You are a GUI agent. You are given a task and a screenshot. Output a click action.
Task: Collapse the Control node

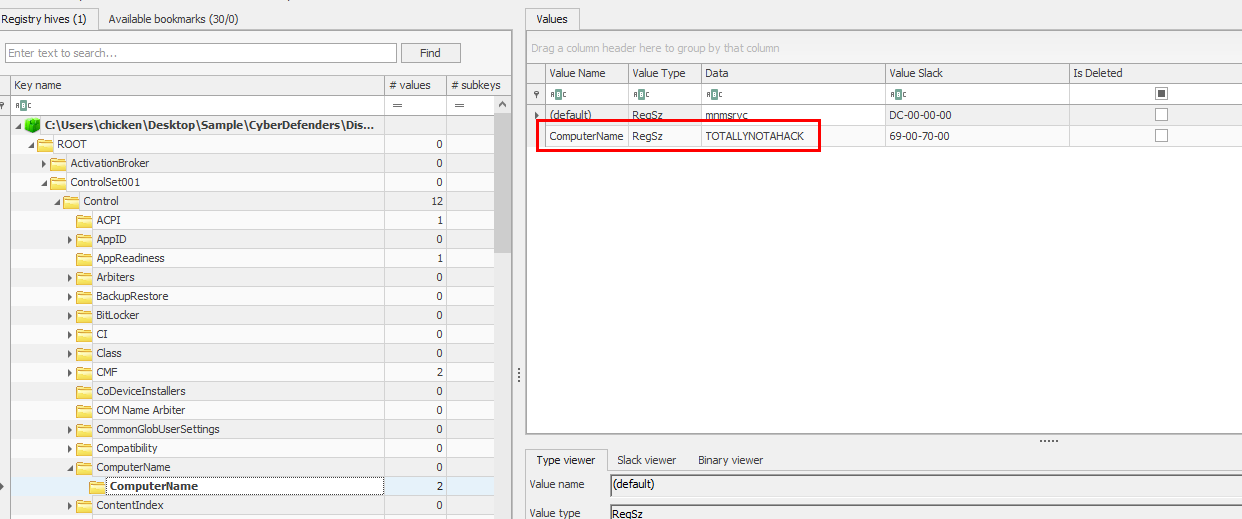point(57,202)
